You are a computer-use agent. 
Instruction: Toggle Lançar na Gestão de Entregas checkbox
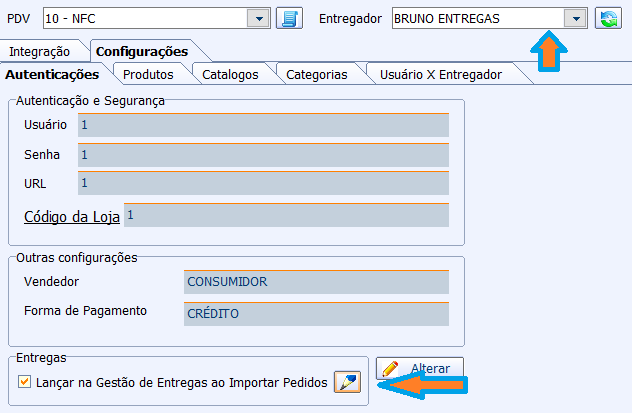point(25,382)
